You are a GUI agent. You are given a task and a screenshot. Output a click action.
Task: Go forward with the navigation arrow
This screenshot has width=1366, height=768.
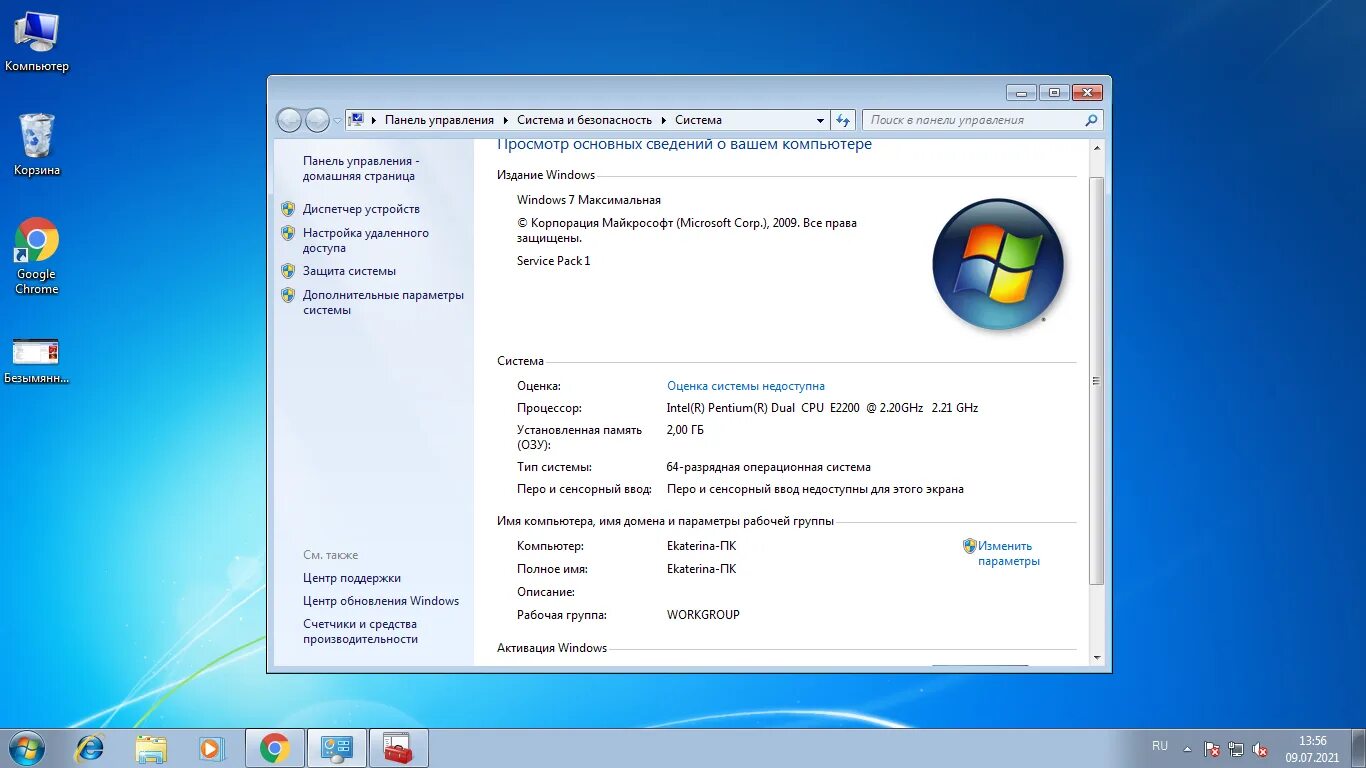click(317, 120)
